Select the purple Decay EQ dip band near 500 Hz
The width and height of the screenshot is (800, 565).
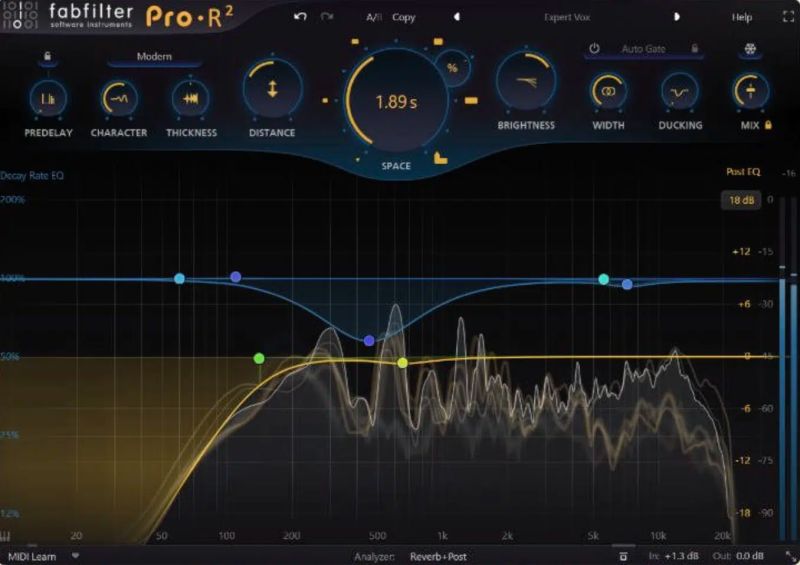pos(369,340)
